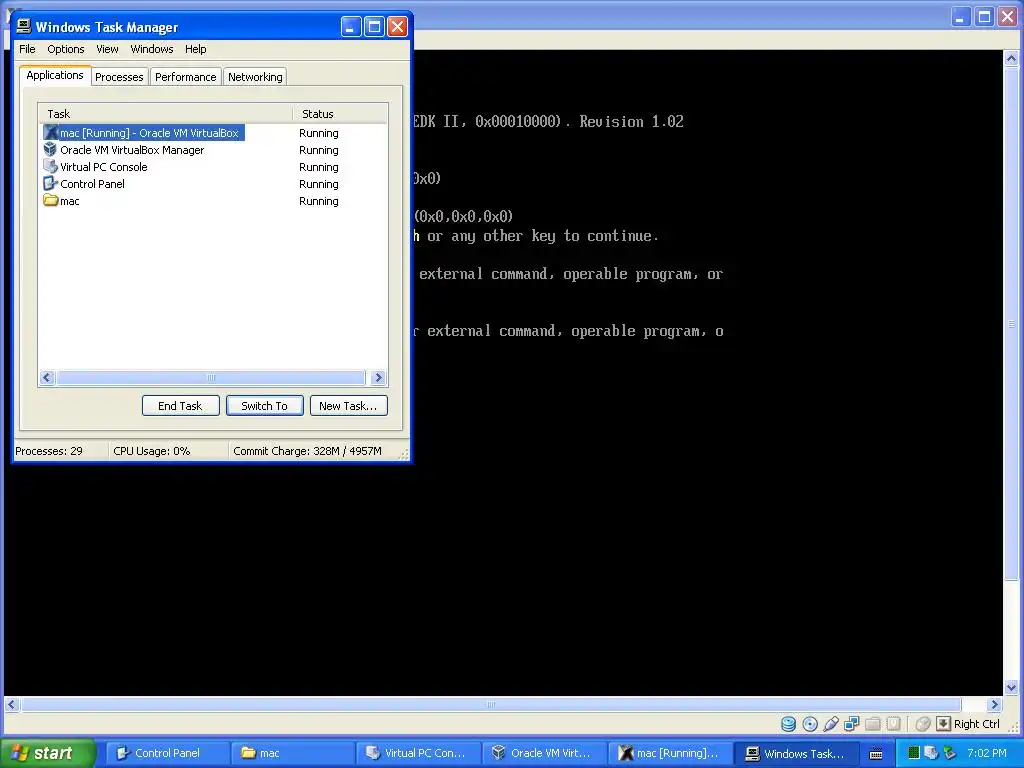
Task: Click the 7:02 PM system clock
Action: [987, 753]
